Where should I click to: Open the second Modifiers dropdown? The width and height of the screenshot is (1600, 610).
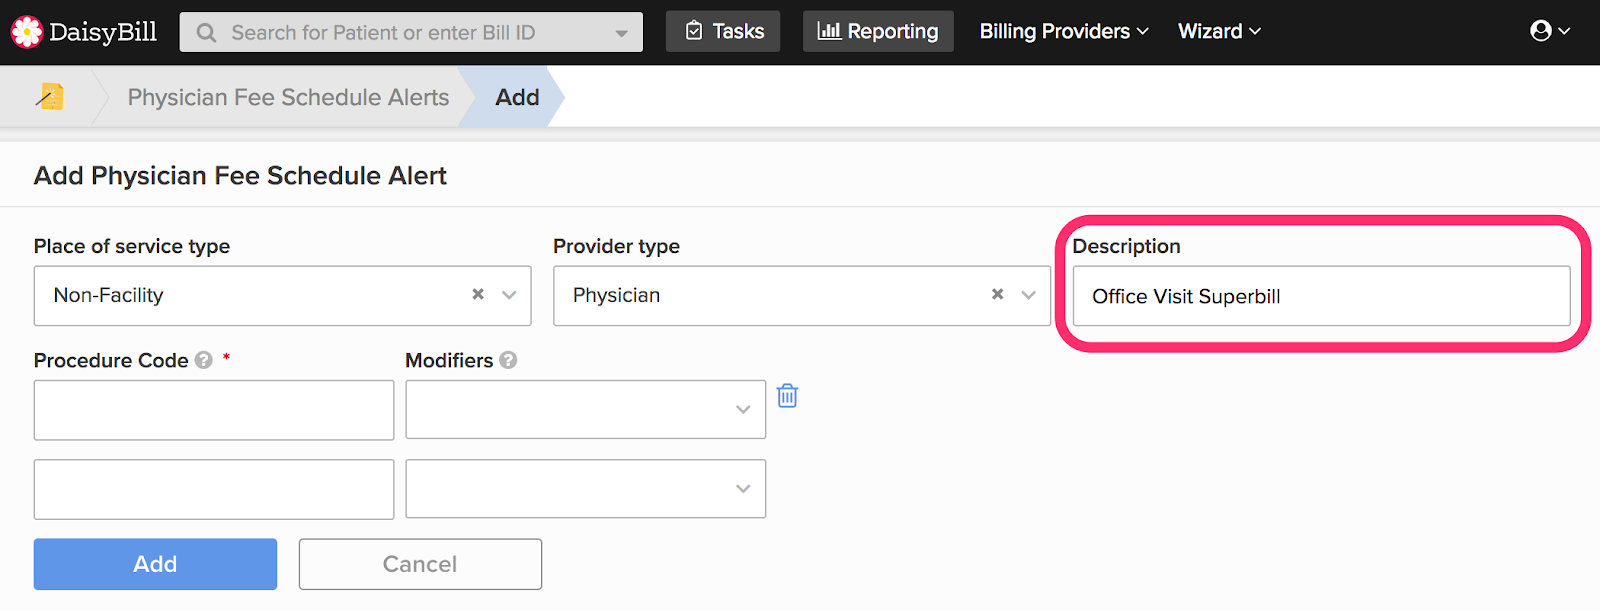pos(742,489)
